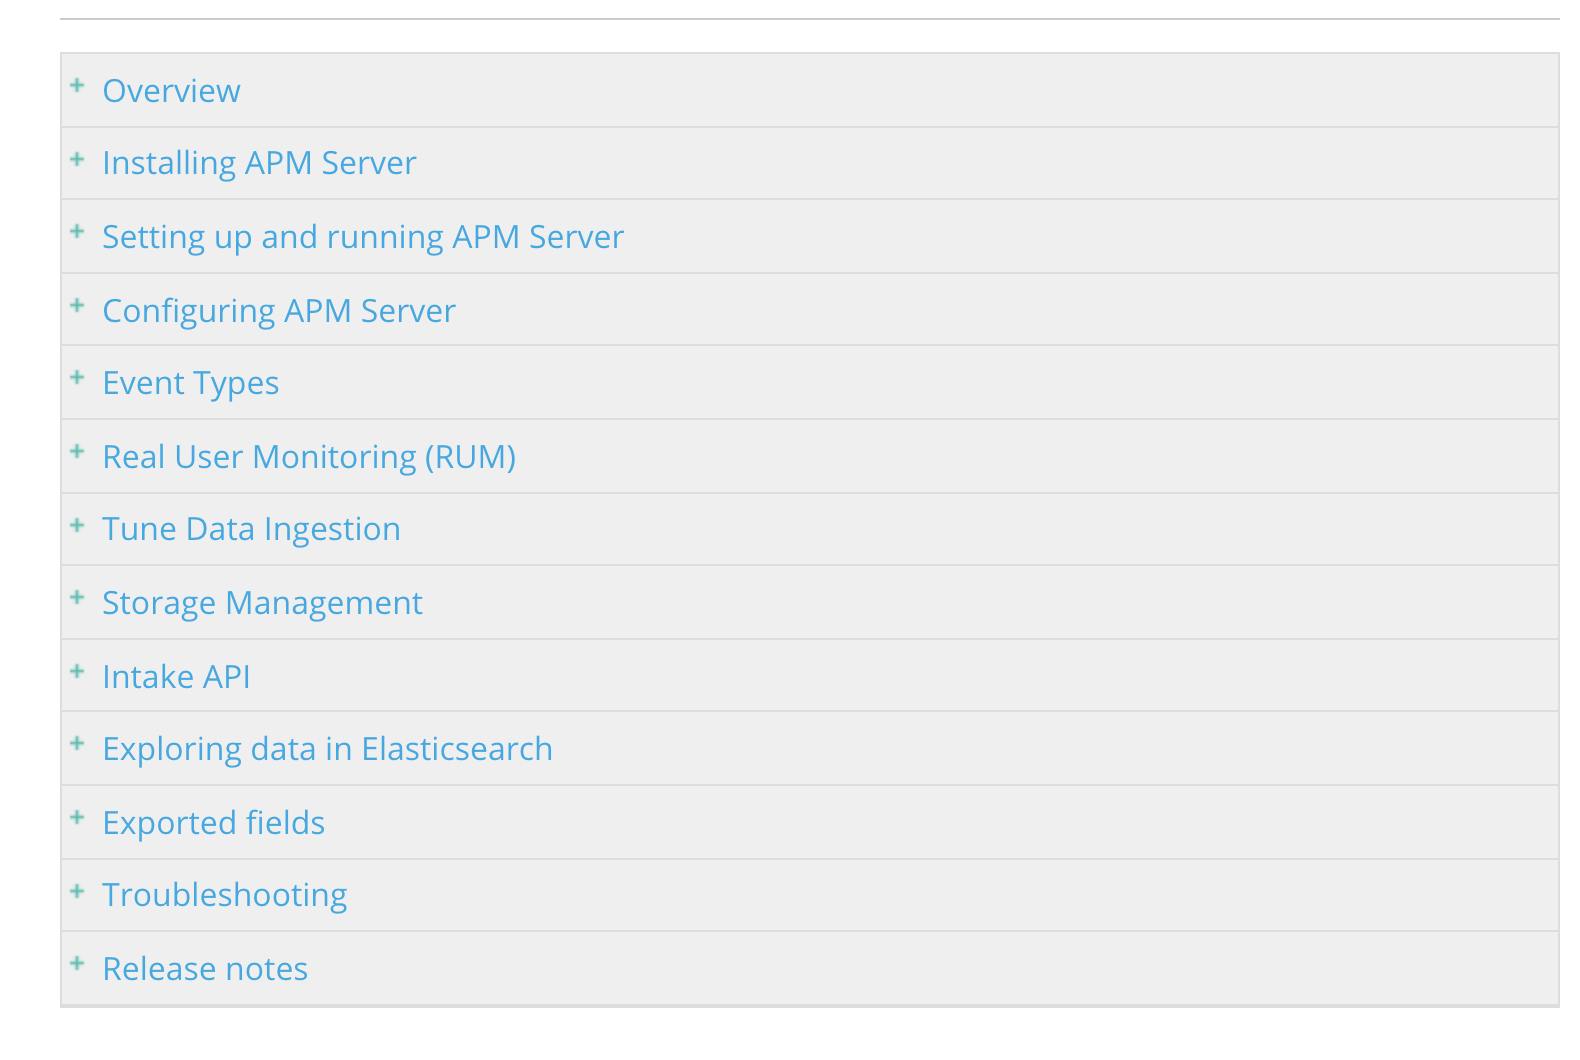This screenshot has width=1580, height=1060.
Task: Expand Installing APM Server plus icon
Action: (x=77, y=159)
